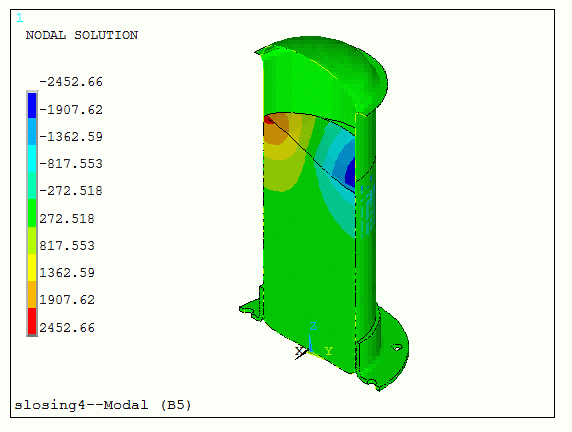
Task: Click the orange legend color band
Action: click(x=32, y=294)
